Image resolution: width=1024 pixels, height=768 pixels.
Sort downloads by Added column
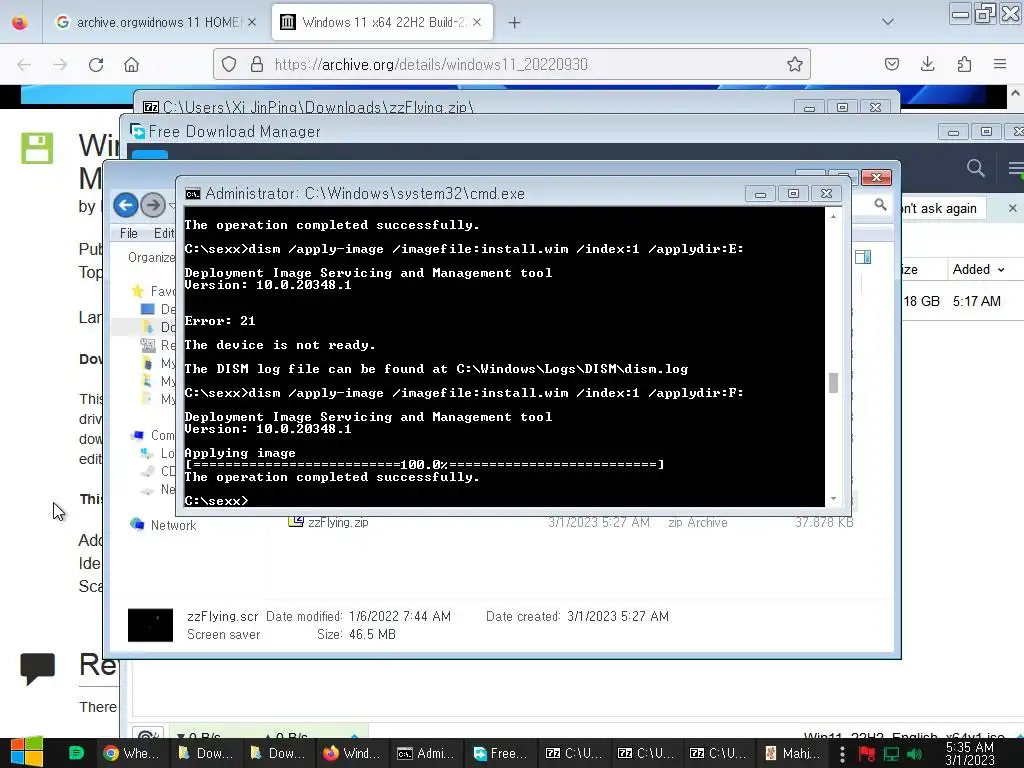[x=978, y=269]
